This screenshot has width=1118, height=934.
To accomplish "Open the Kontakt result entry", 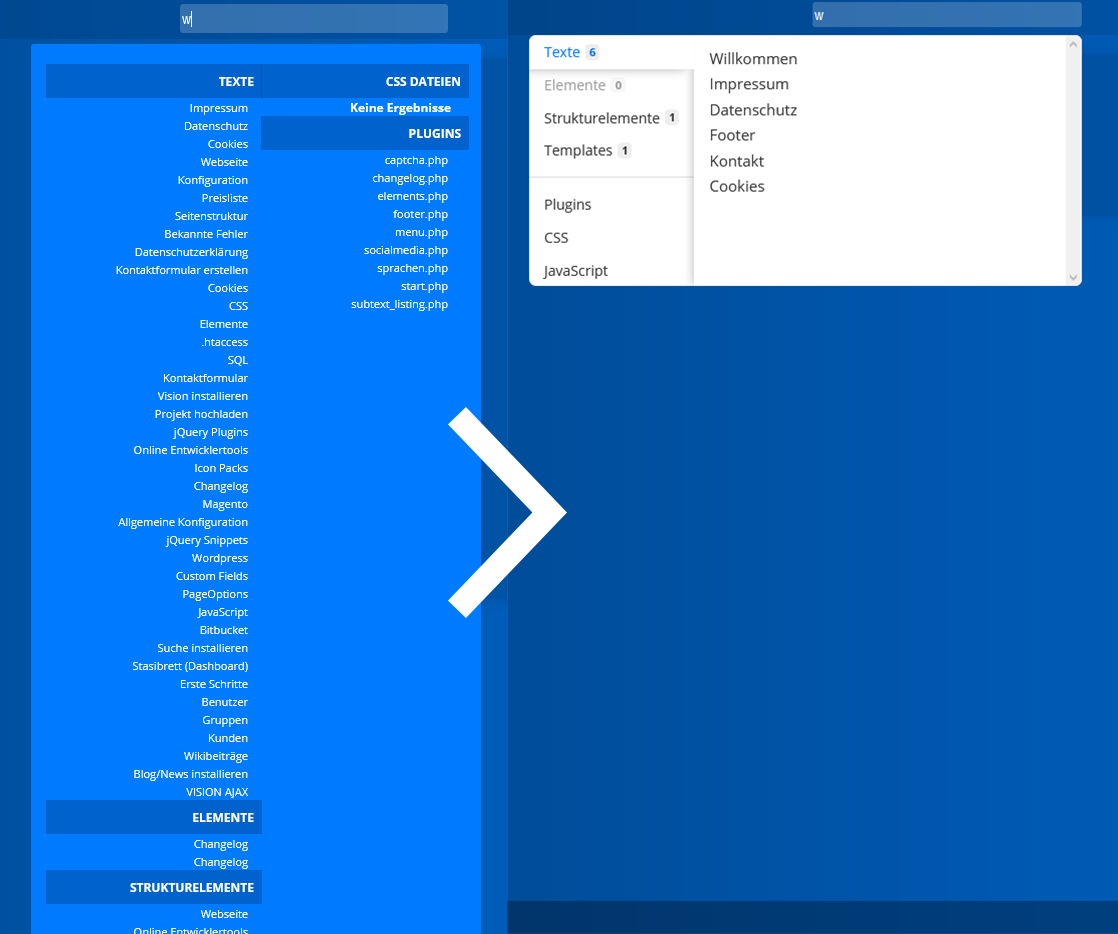I will coord(736,161).
